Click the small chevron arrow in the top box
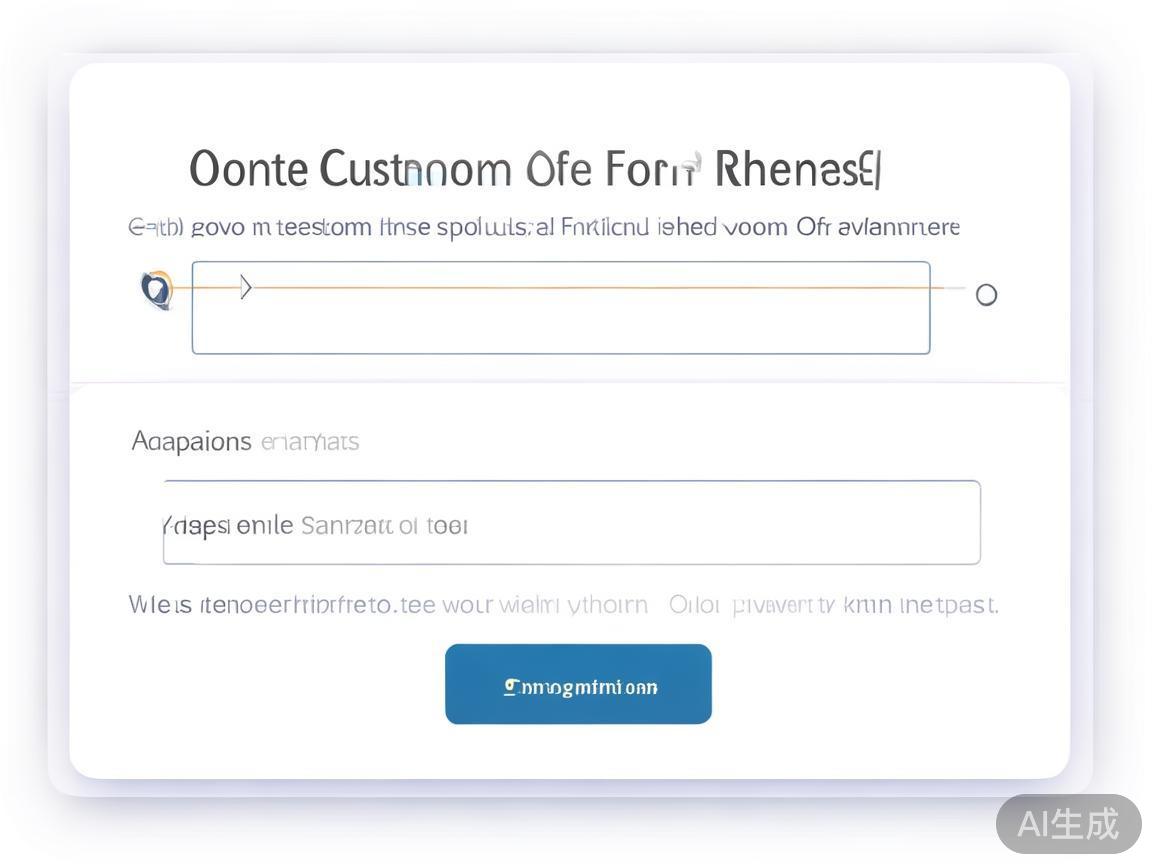 tap(246, 289)
